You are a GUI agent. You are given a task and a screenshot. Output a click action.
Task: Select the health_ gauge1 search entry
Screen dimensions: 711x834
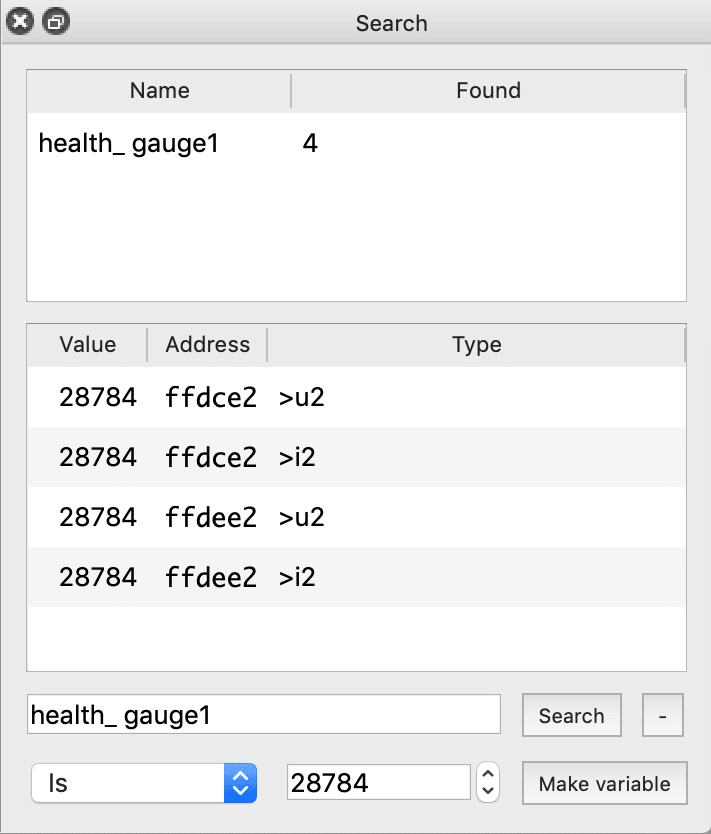tap(356, 143)
